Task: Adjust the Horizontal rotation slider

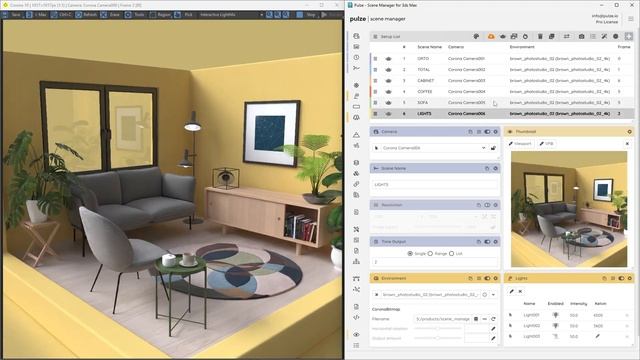Action: 438,329
